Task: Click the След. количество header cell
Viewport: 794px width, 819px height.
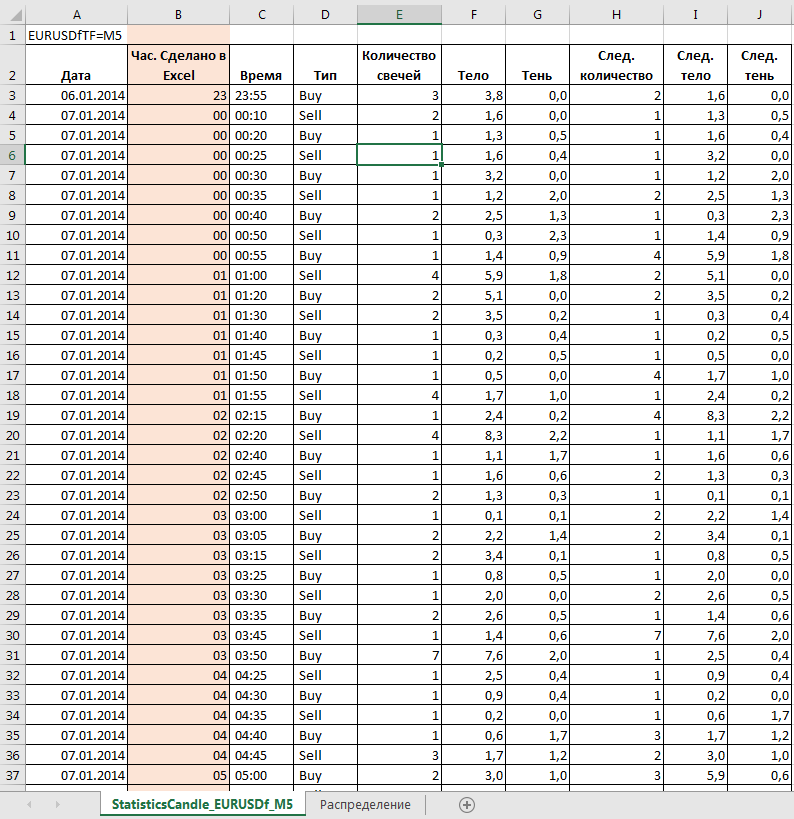Action: click(616, 65)
